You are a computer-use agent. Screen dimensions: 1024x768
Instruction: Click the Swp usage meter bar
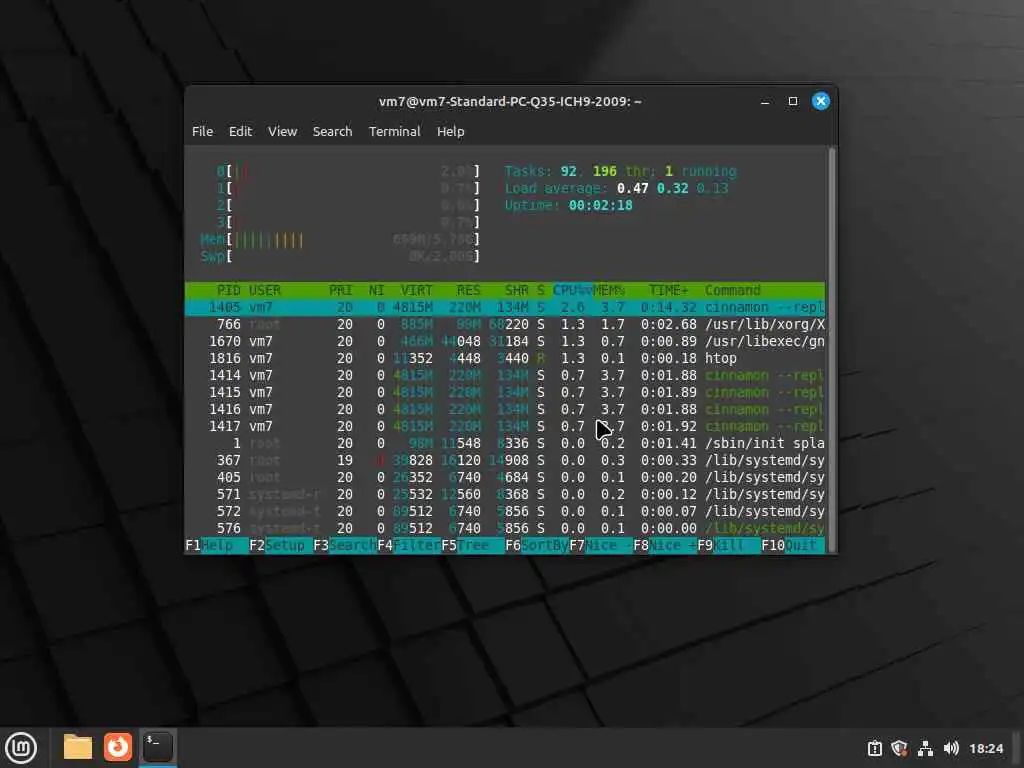(x=340, y=257)
